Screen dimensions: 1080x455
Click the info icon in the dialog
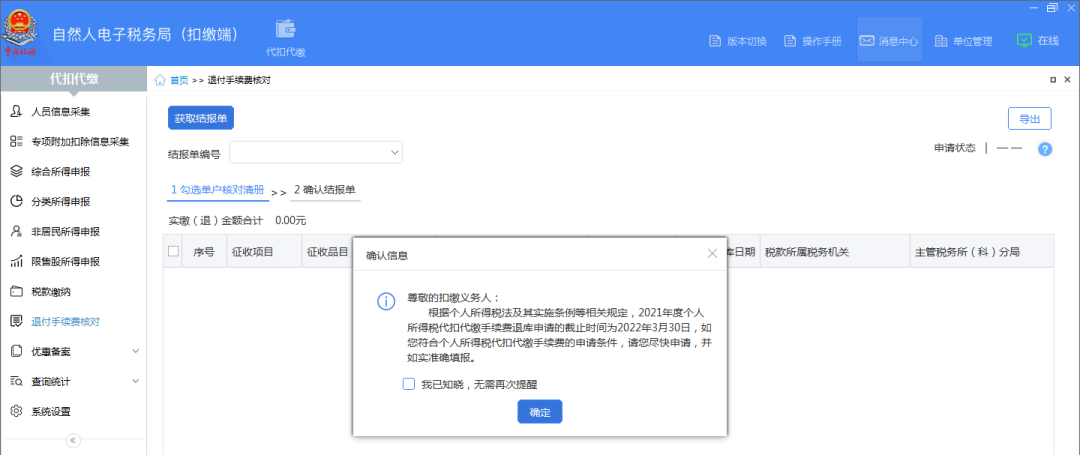pos(386,301)
